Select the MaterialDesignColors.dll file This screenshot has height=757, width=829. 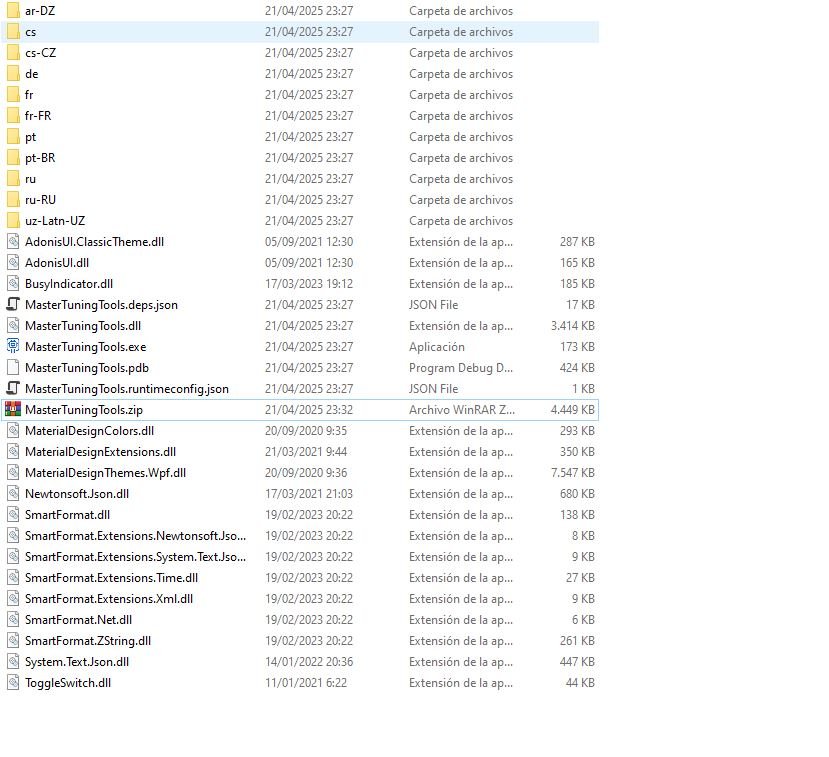pyautogui.click(x=89, y=431)
